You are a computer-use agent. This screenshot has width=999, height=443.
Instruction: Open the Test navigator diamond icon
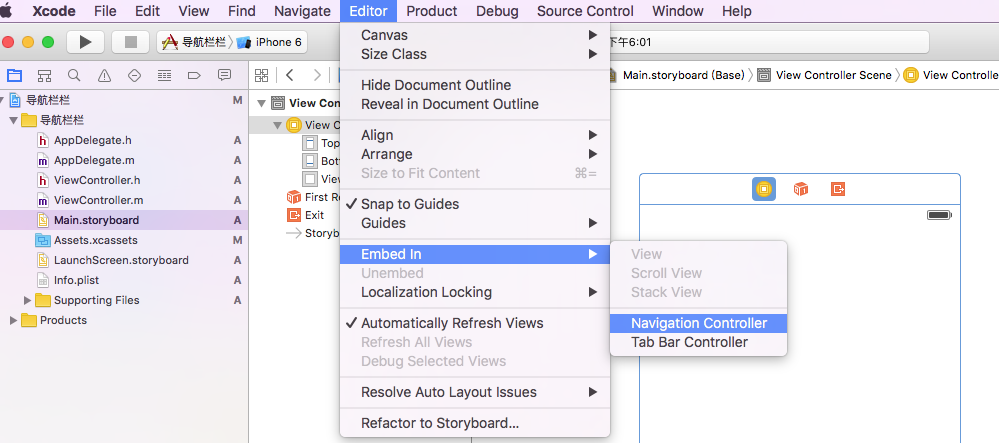tap(134, 75)
